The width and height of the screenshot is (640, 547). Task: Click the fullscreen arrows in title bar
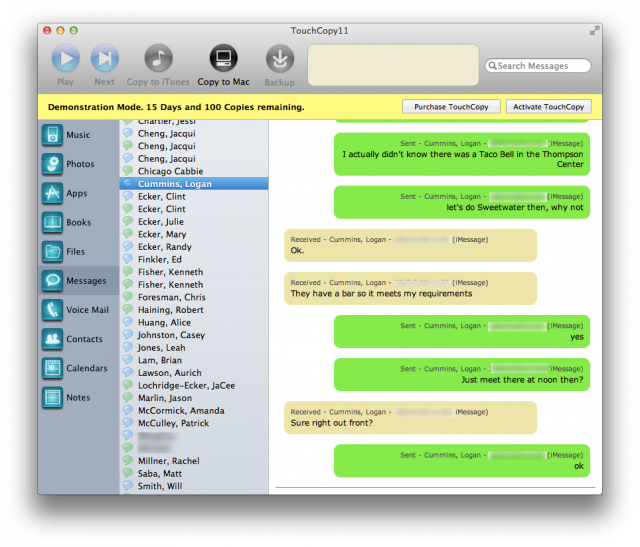pos(594,31)
